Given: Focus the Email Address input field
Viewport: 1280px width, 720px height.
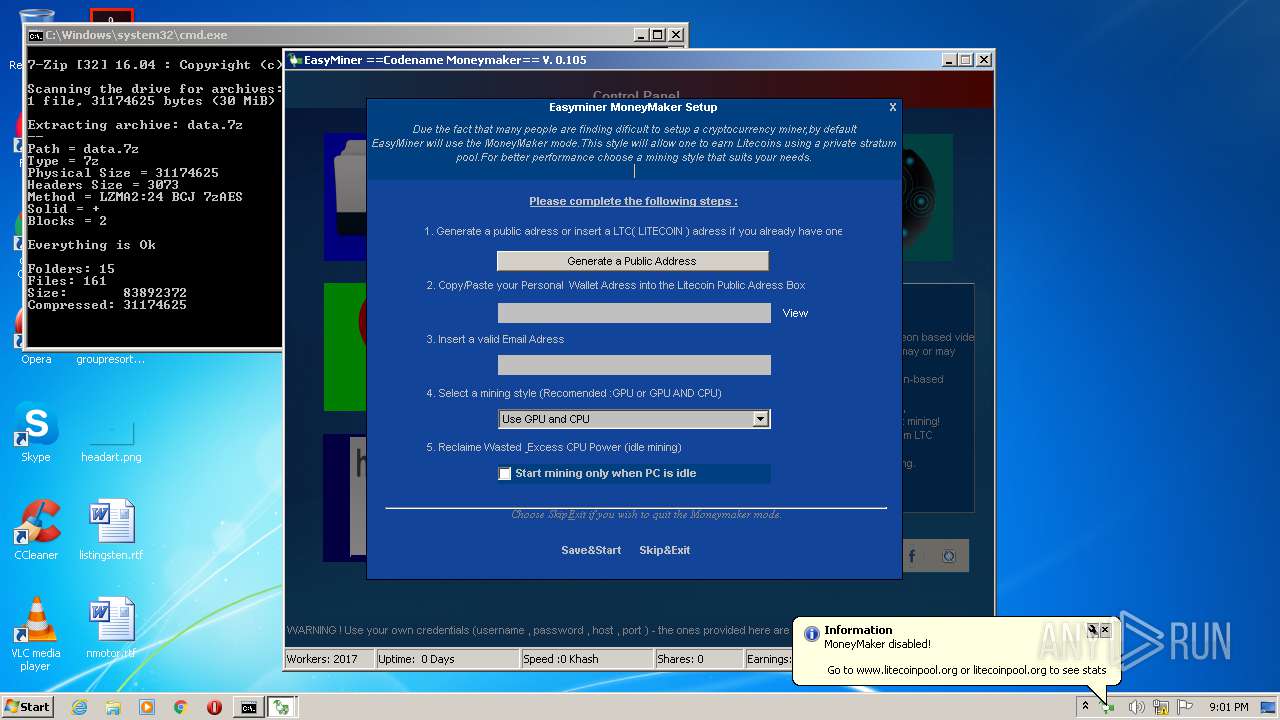Looking at the screenshot, I should (634, 365).
